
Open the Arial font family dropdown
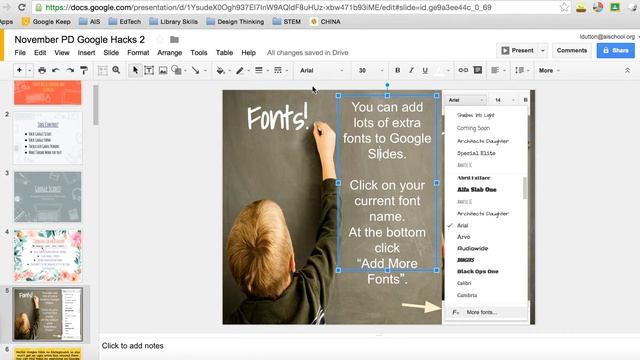(x=322, y=70)
